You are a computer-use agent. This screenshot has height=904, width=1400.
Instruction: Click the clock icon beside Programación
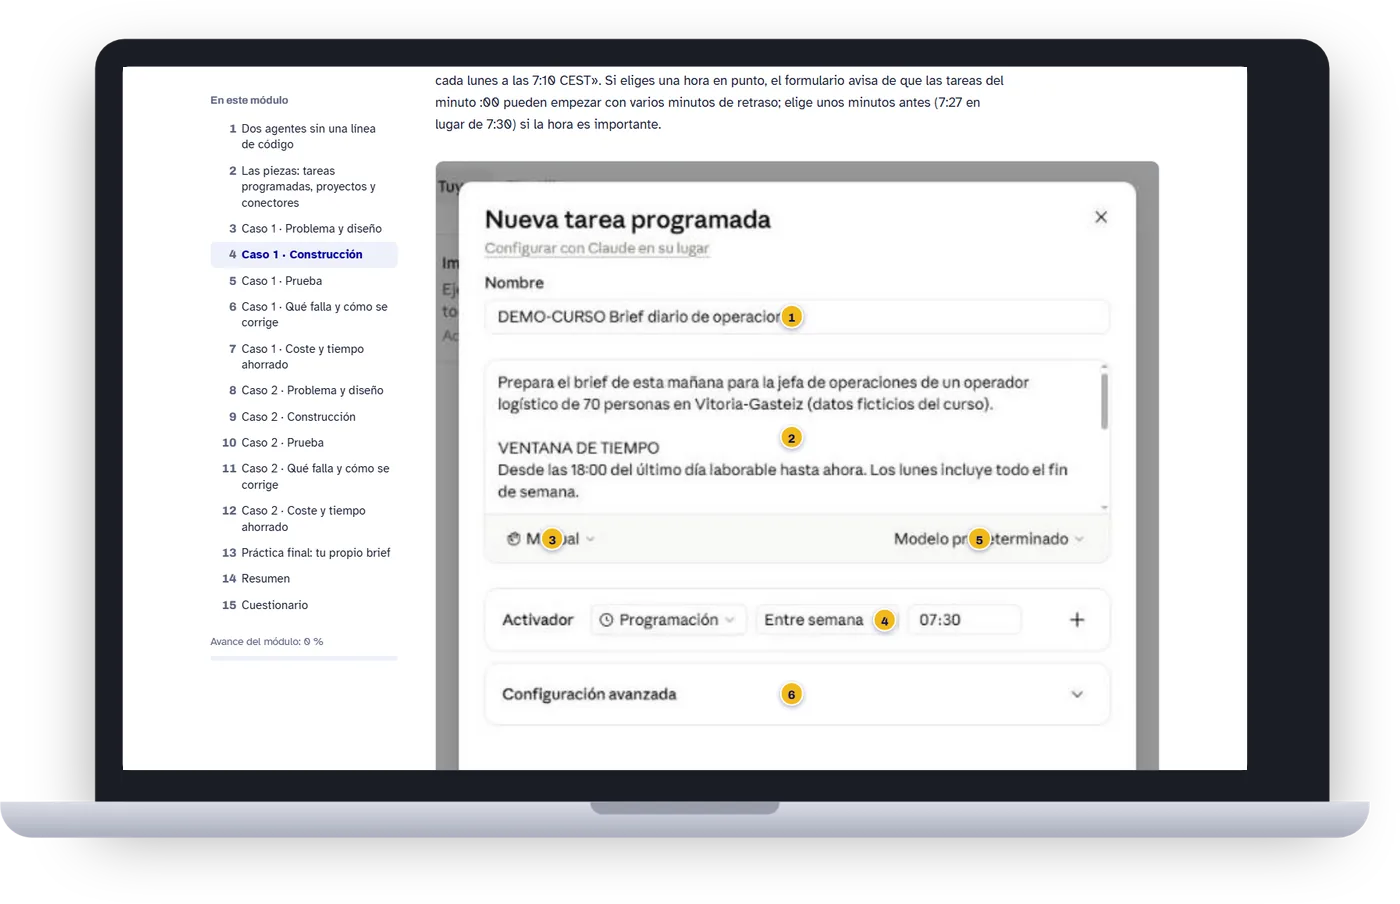point(606,620)
